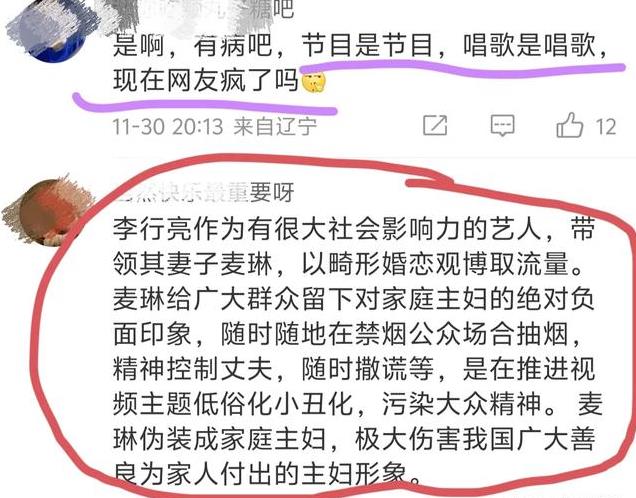Open replies with the speech bubble icon
Screen dimensions: 636x498
point(502,125)
